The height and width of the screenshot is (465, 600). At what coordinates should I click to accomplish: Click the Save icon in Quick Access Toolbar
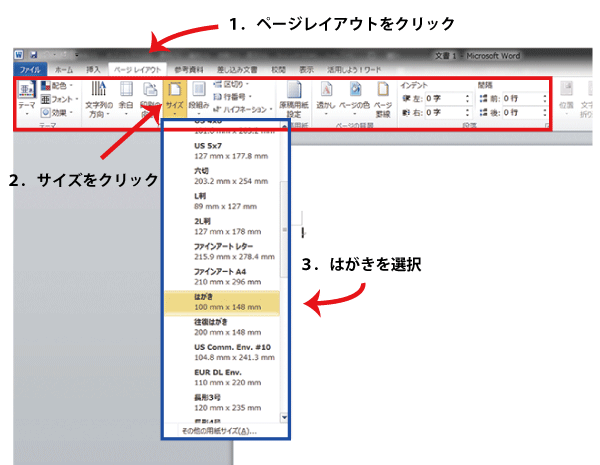click(33, 55)
